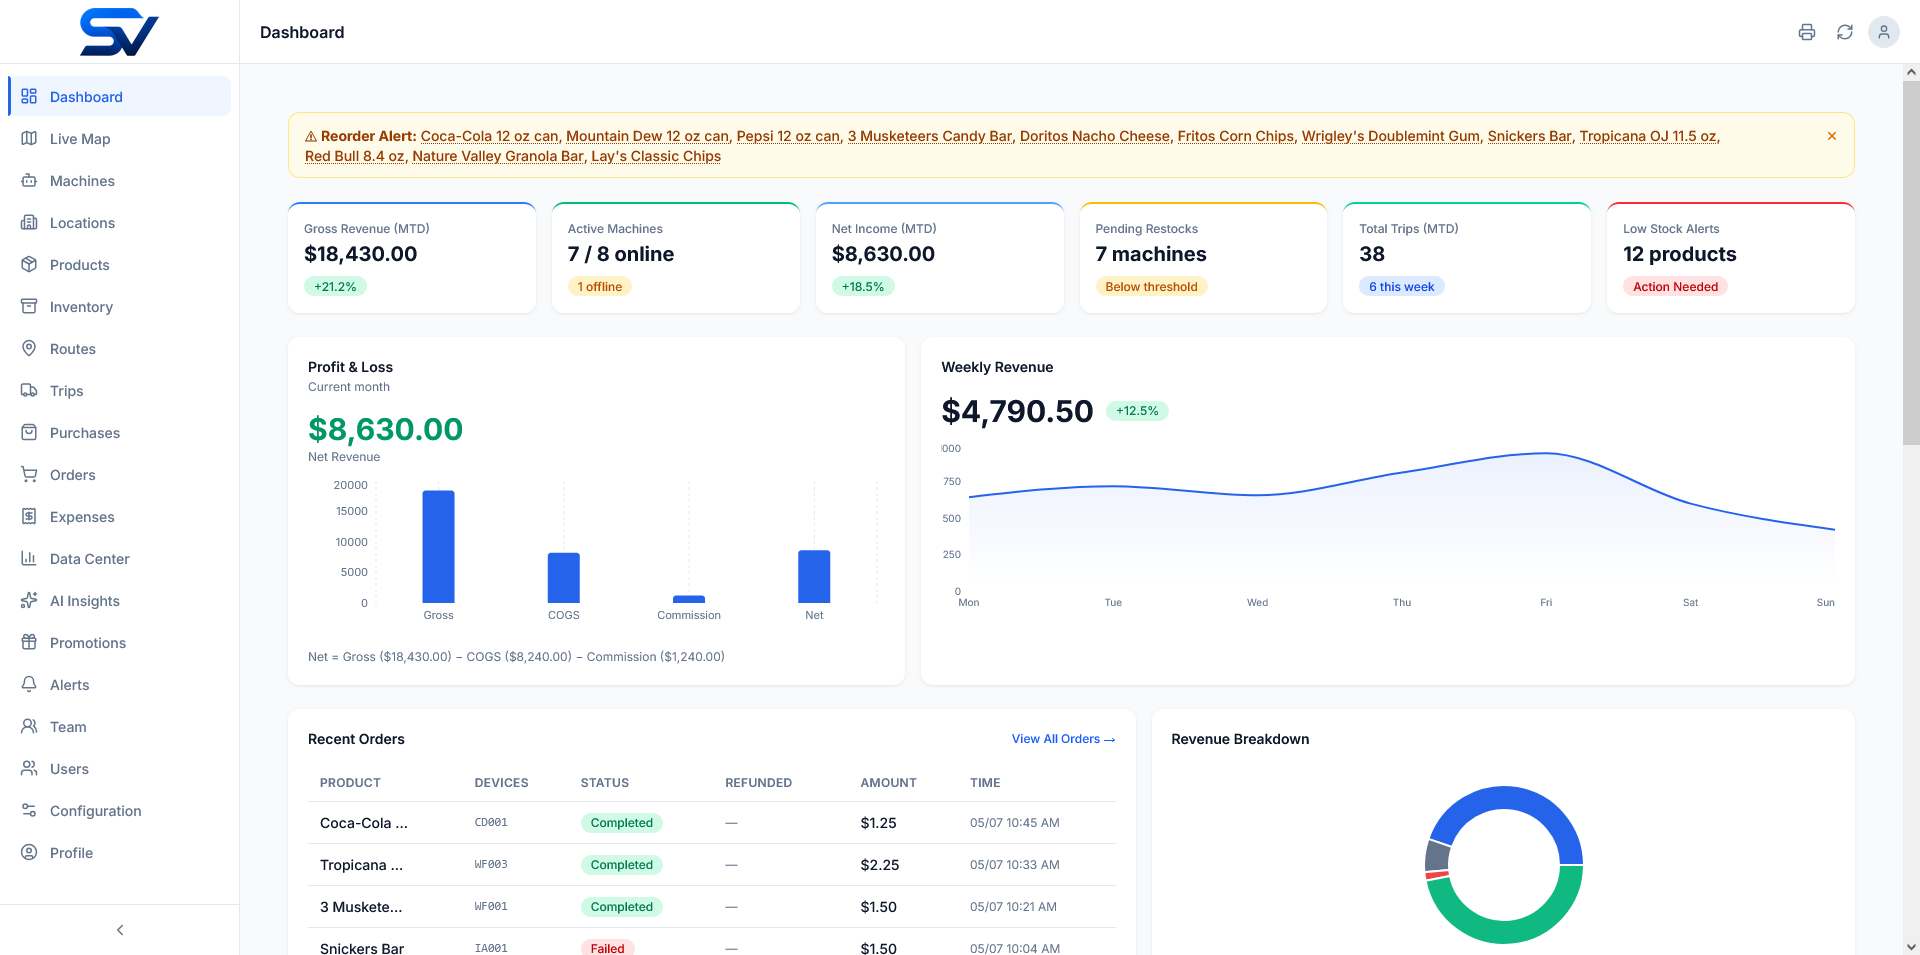The height and width of the screenshot is (955, 1920).
Task: Click the '6 this week' badge
Action: point(1401,287)
